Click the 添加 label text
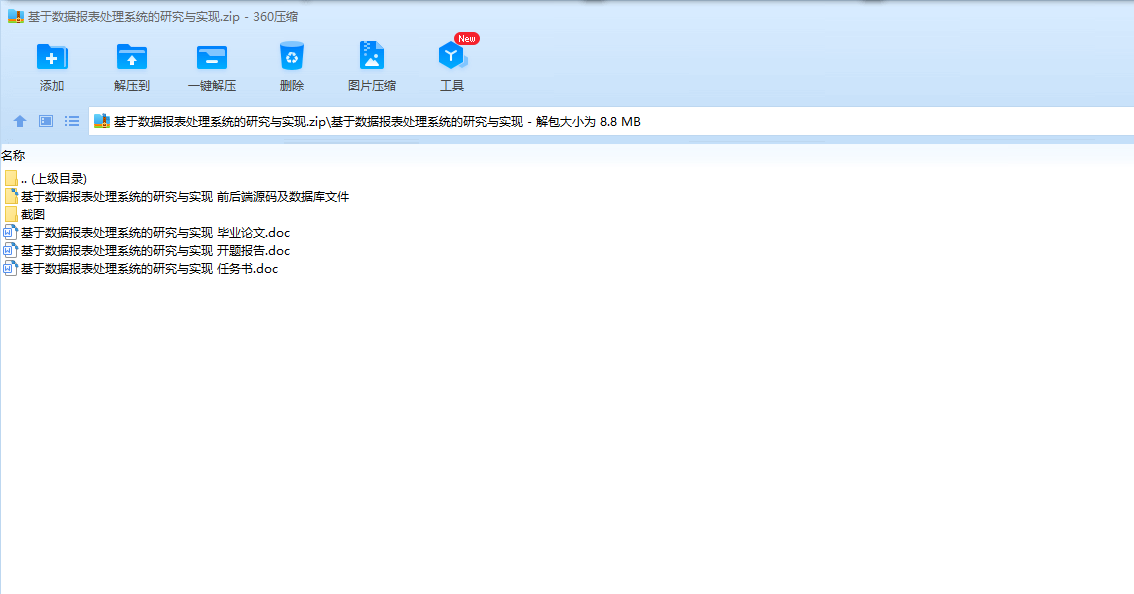1134x594 pixels. (51, 85)
